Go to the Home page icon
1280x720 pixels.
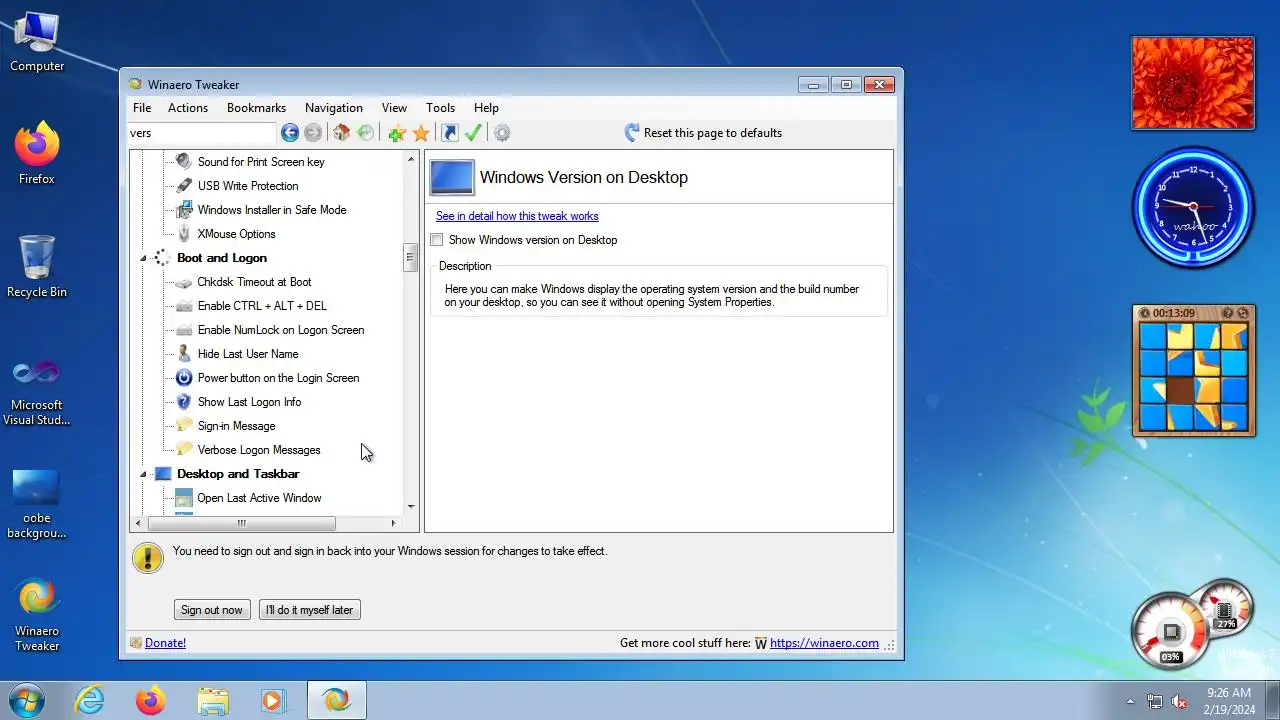(x=342, y=133)
